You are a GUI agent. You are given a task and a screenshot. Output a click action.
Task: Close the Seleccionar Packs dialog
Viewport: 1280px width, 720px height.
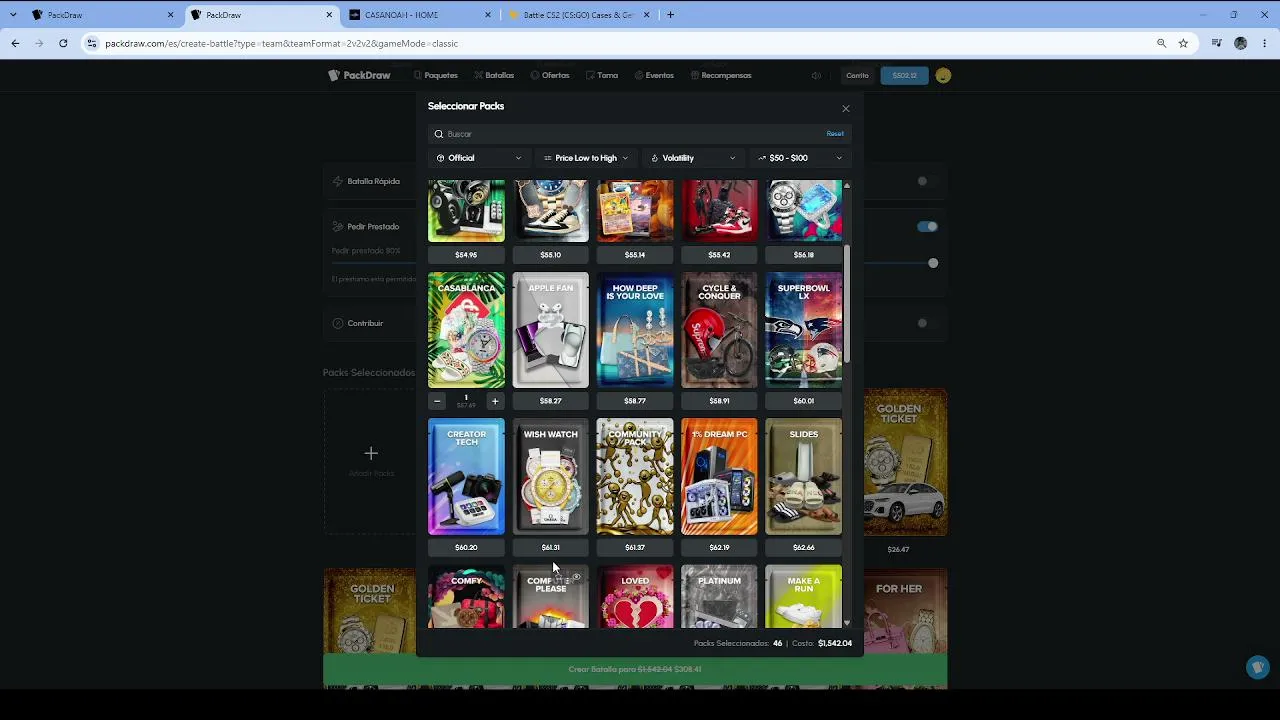tap(846, 108)
